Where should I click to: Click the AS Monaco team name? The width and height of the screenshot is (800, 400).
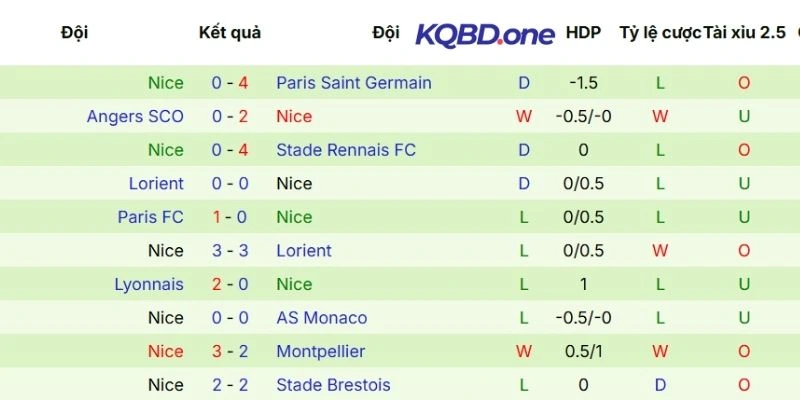tap(321, 318)
